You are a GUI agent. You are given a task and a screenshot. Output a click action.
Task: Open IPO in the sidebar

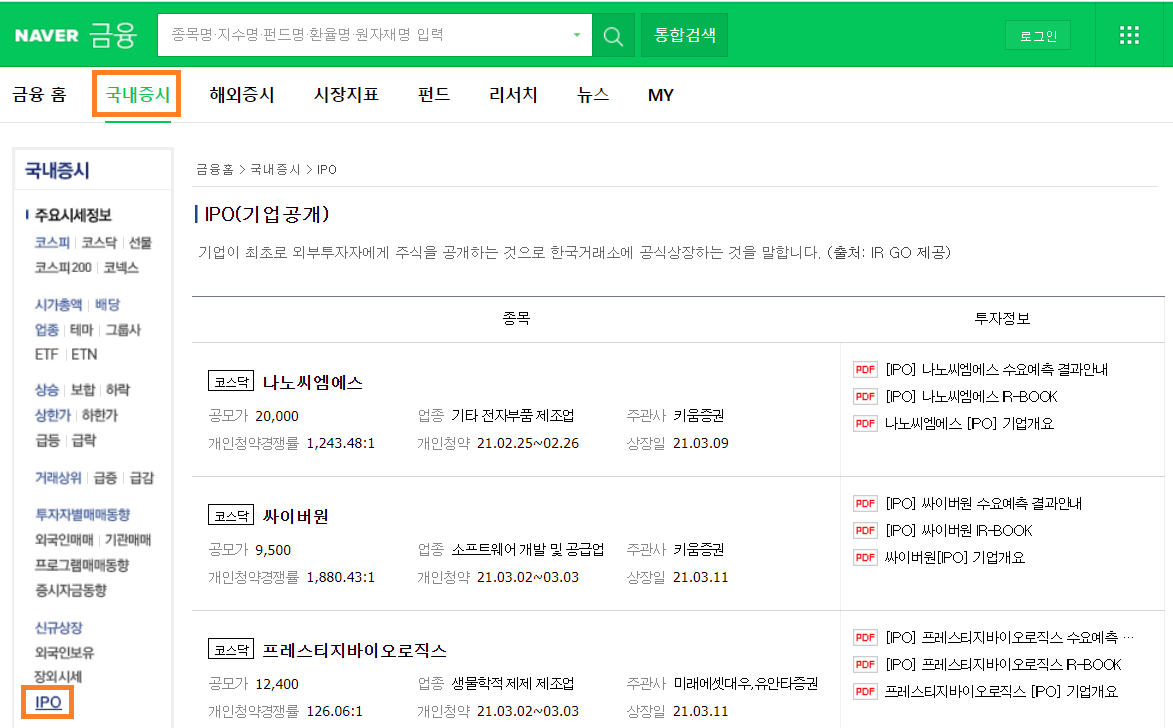[48, 703]
